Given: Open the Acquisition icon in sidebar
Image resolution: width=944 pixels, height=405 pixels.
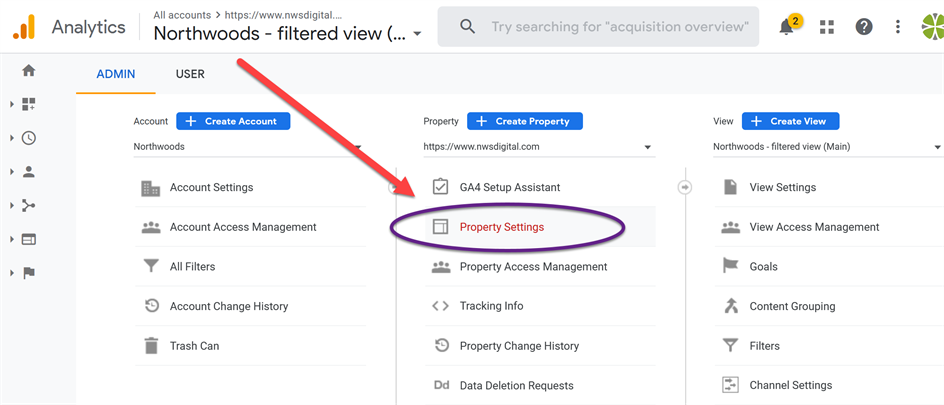Looking at the screenshot, I should pyautogui.click(x=28, y=205).
